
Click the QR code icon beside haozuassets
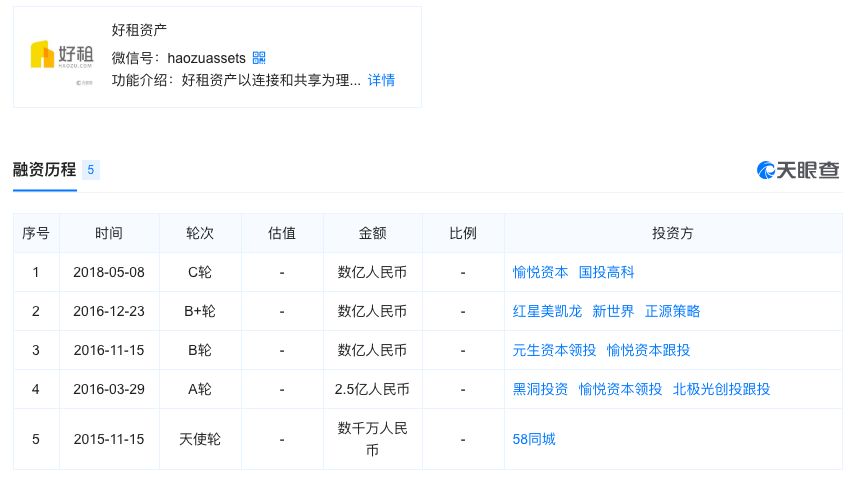pyautogui.click(x=259, y=58)
